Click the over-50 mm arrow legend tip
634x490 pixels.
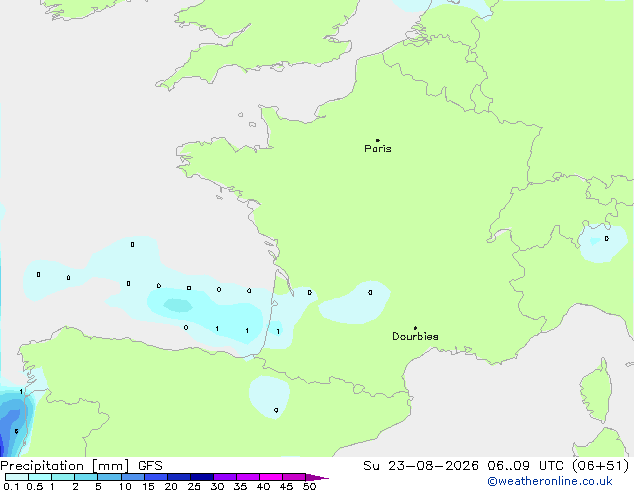pyautogui.click(x=317, y=477)
